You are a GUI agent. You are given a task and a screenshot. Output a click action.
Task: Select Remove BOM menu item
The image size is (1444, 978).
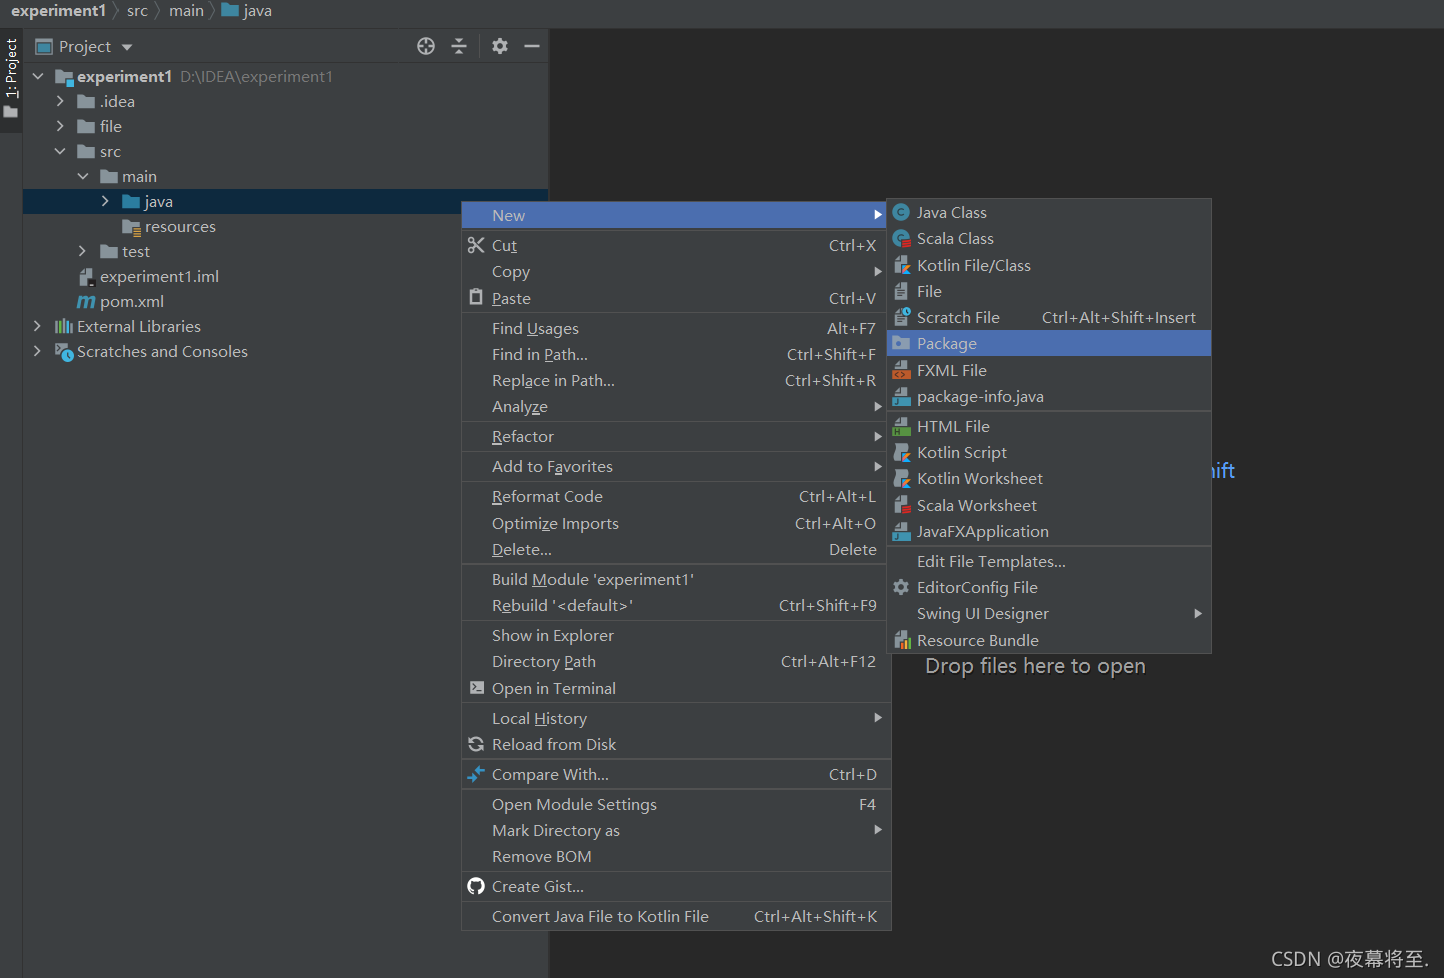tap(676, 856)
